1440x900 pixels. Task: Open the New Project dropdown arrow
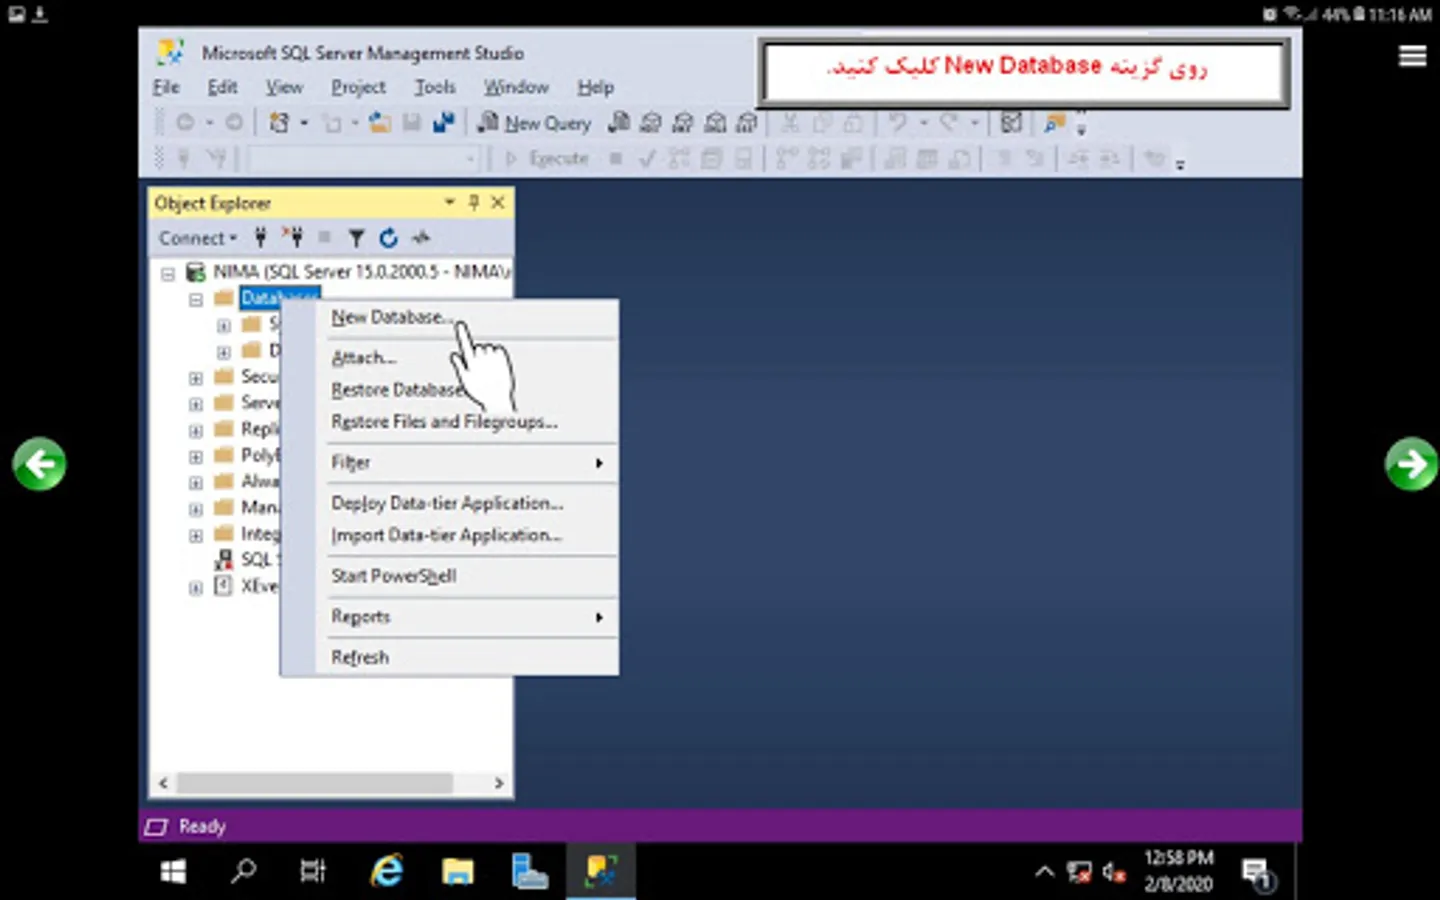[304, 123]
